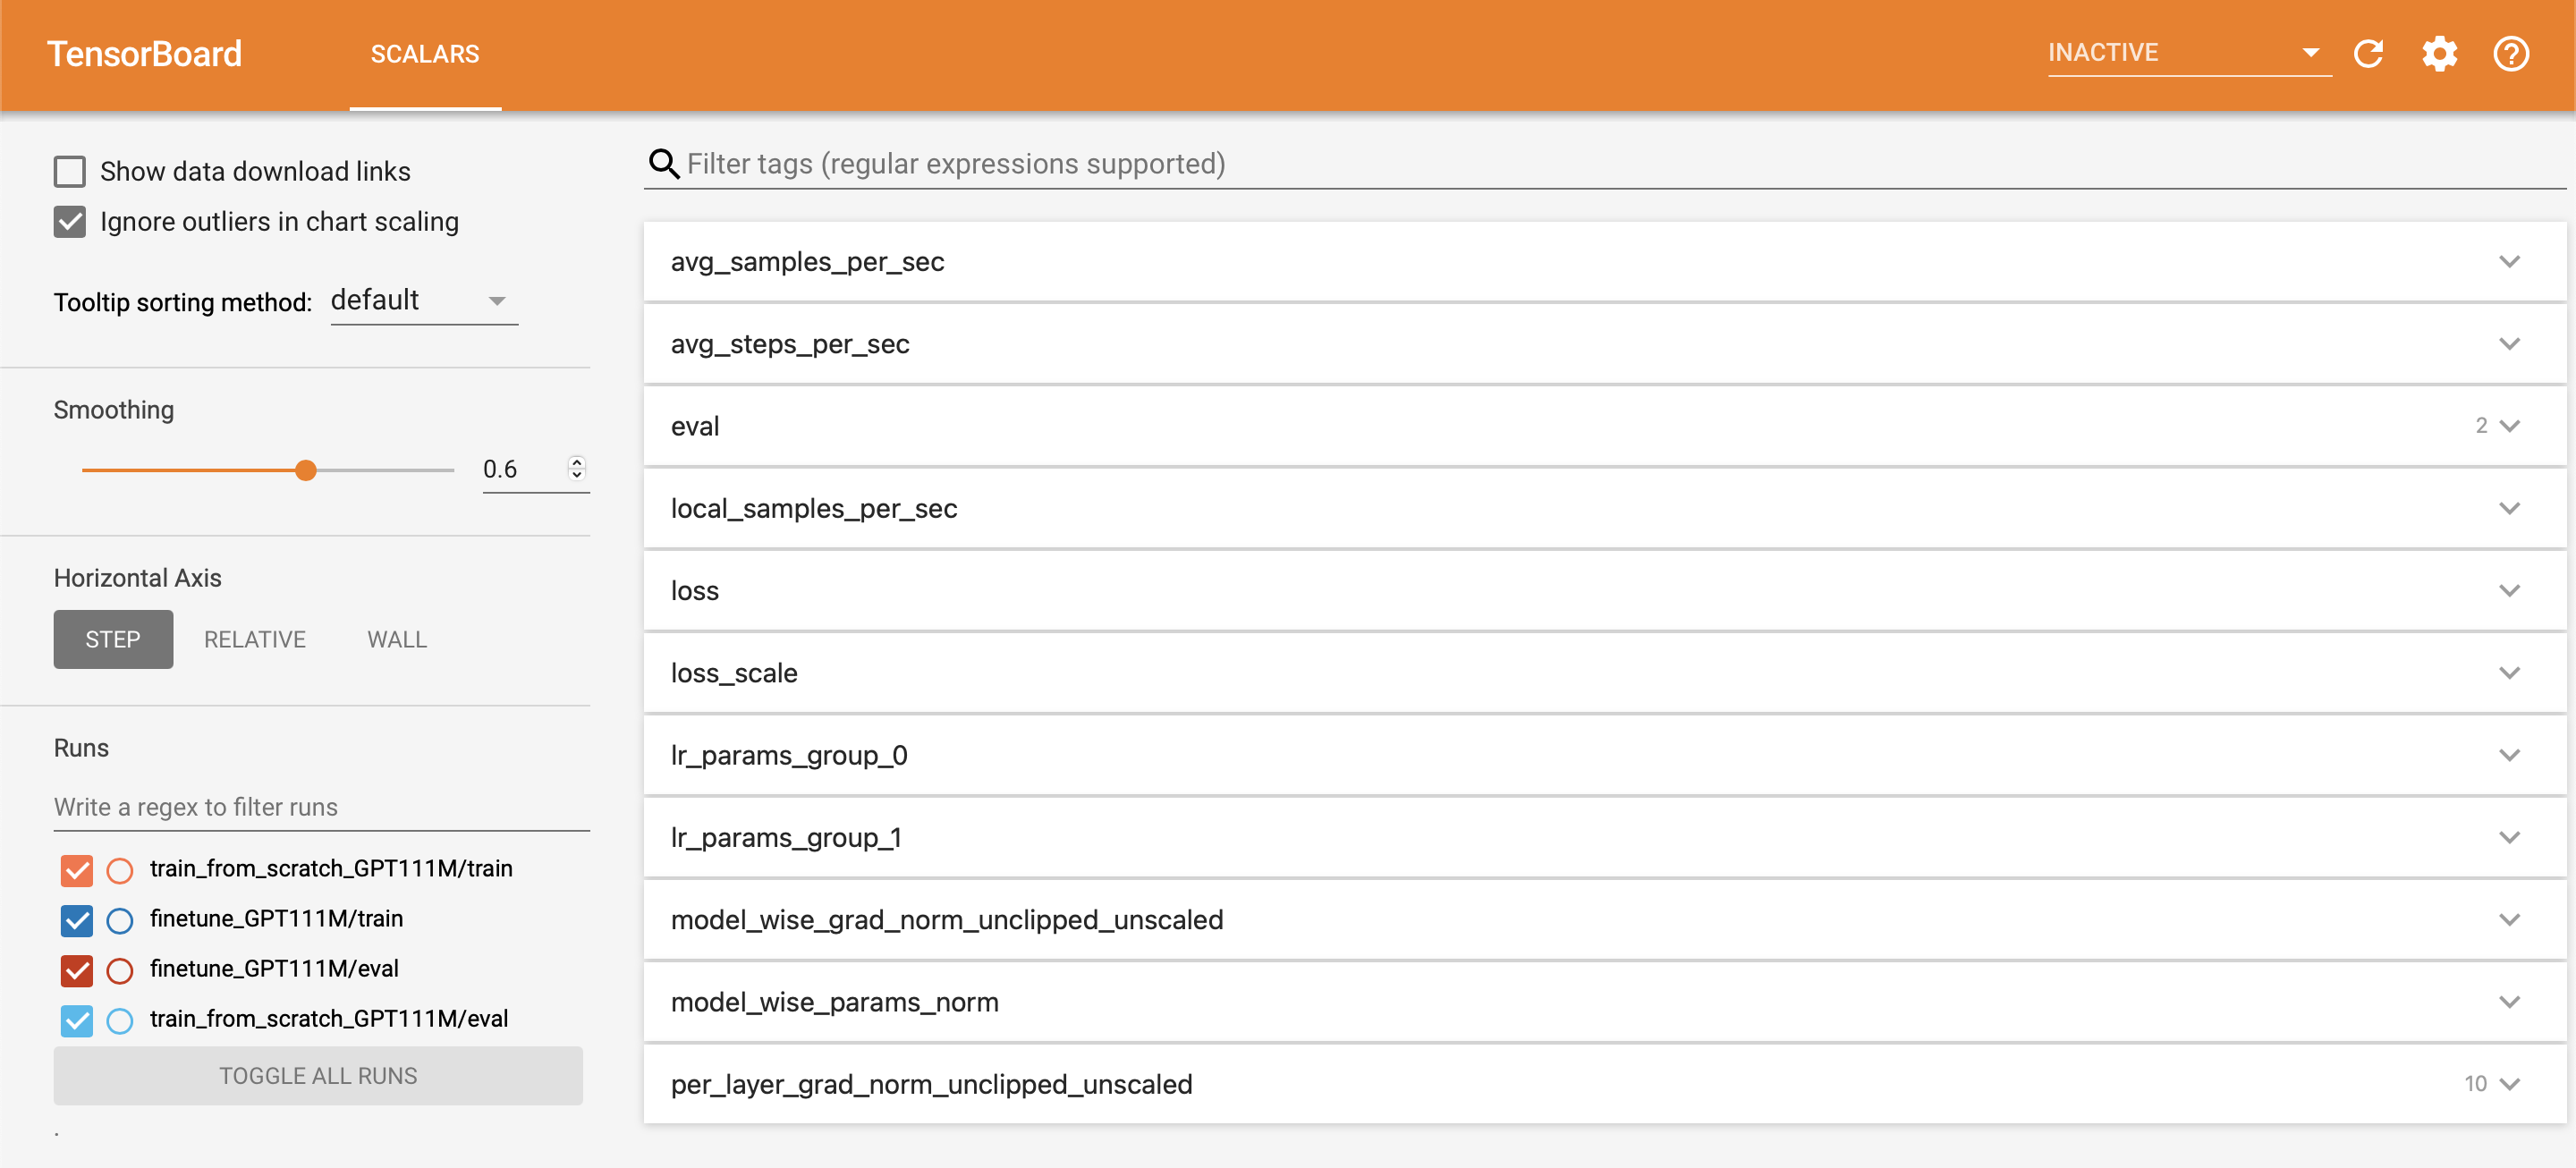Expand the per_layer_grad_norm_unclipped_unscaled chevron
Viewport: 2576px width, 1168px height.
click(2510, 1084)
